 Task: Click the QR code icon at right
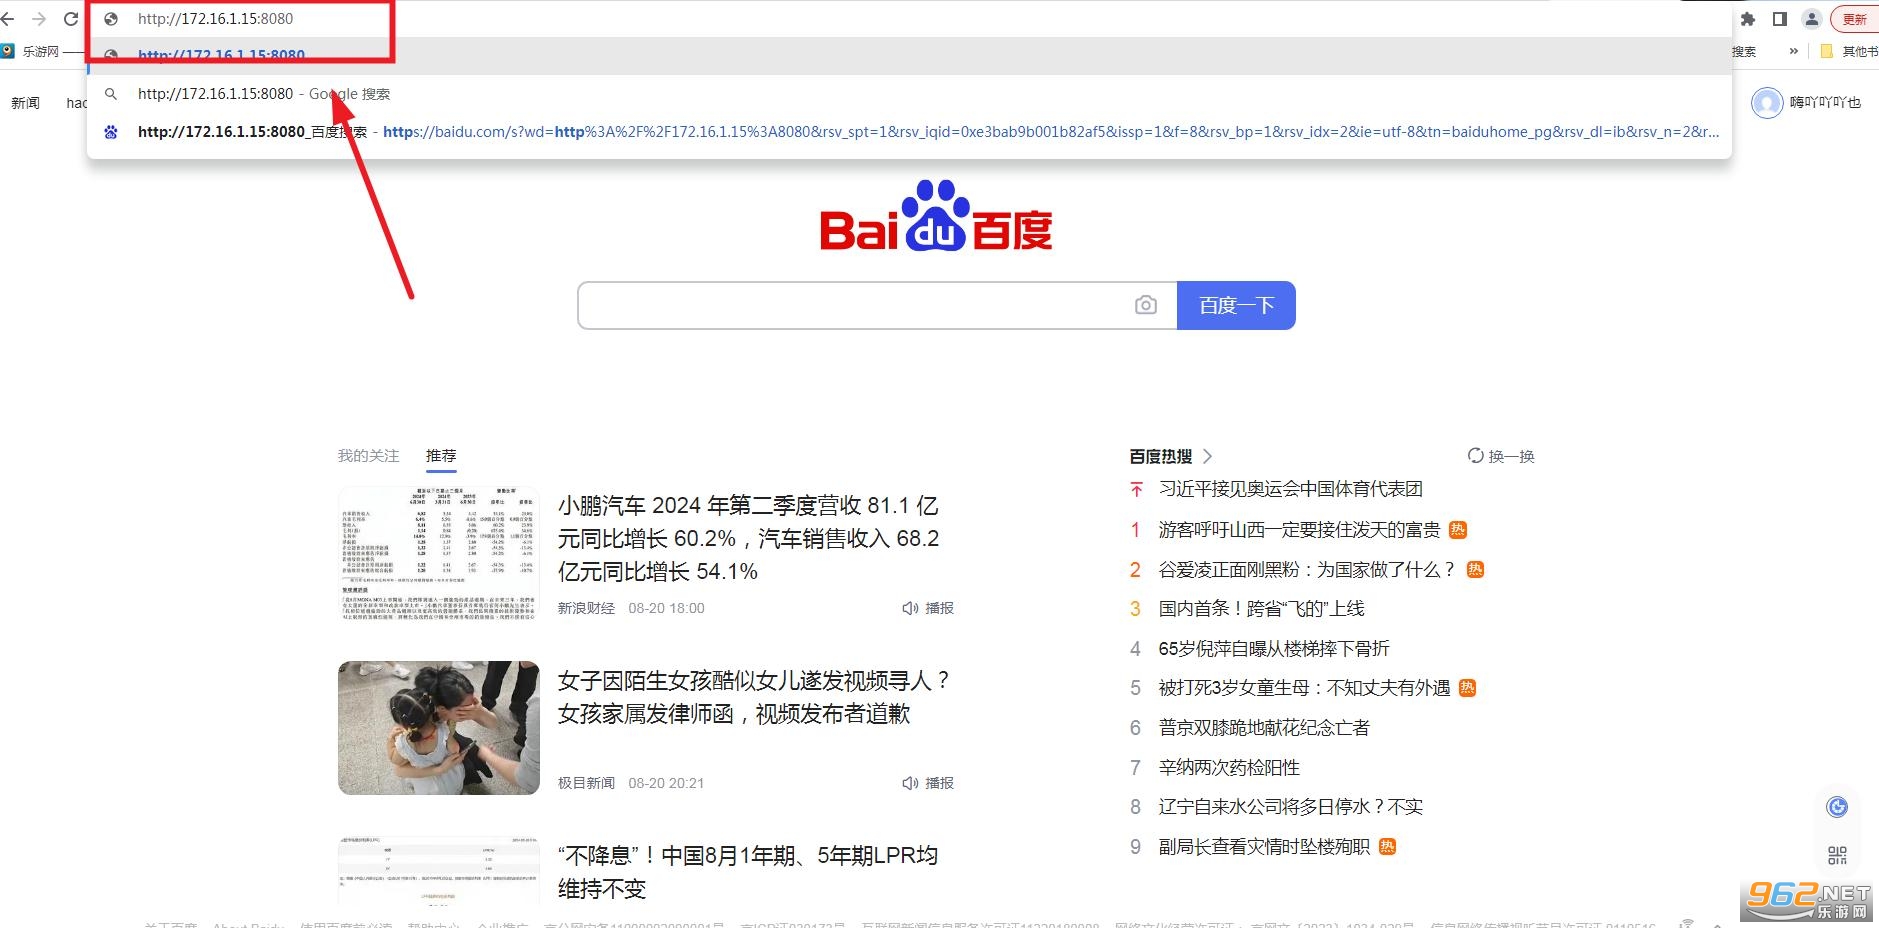tap(1837, 855)
